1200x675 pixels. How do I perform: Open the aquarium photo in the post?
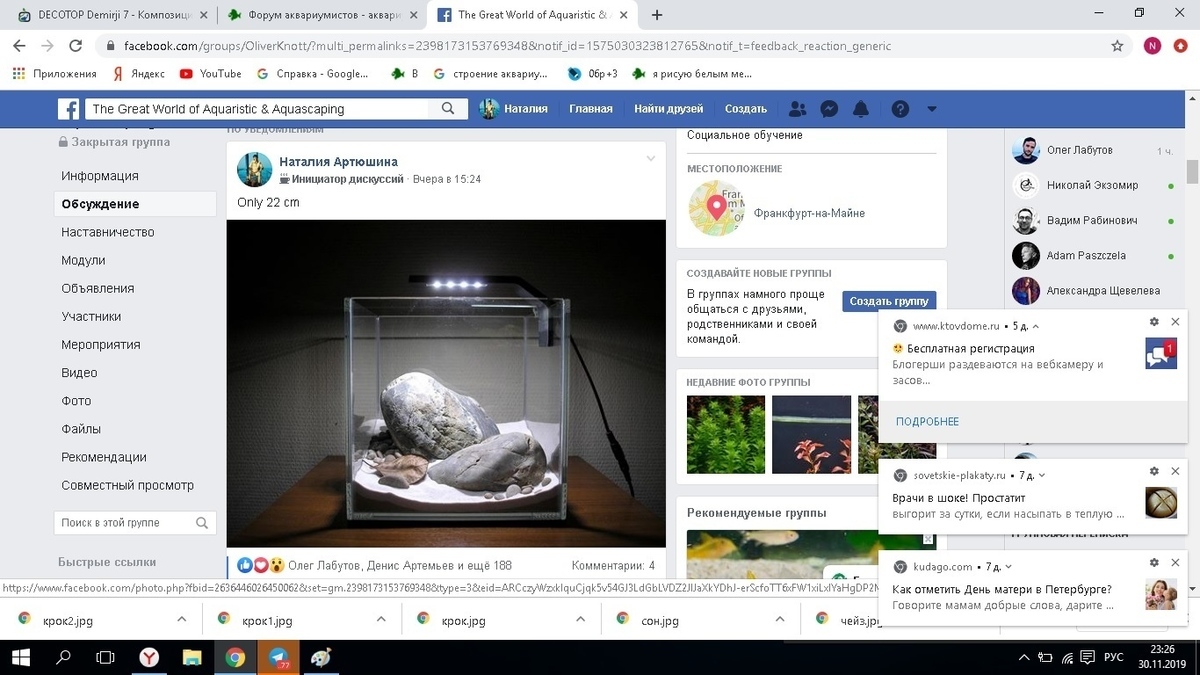tap(446, 383)
